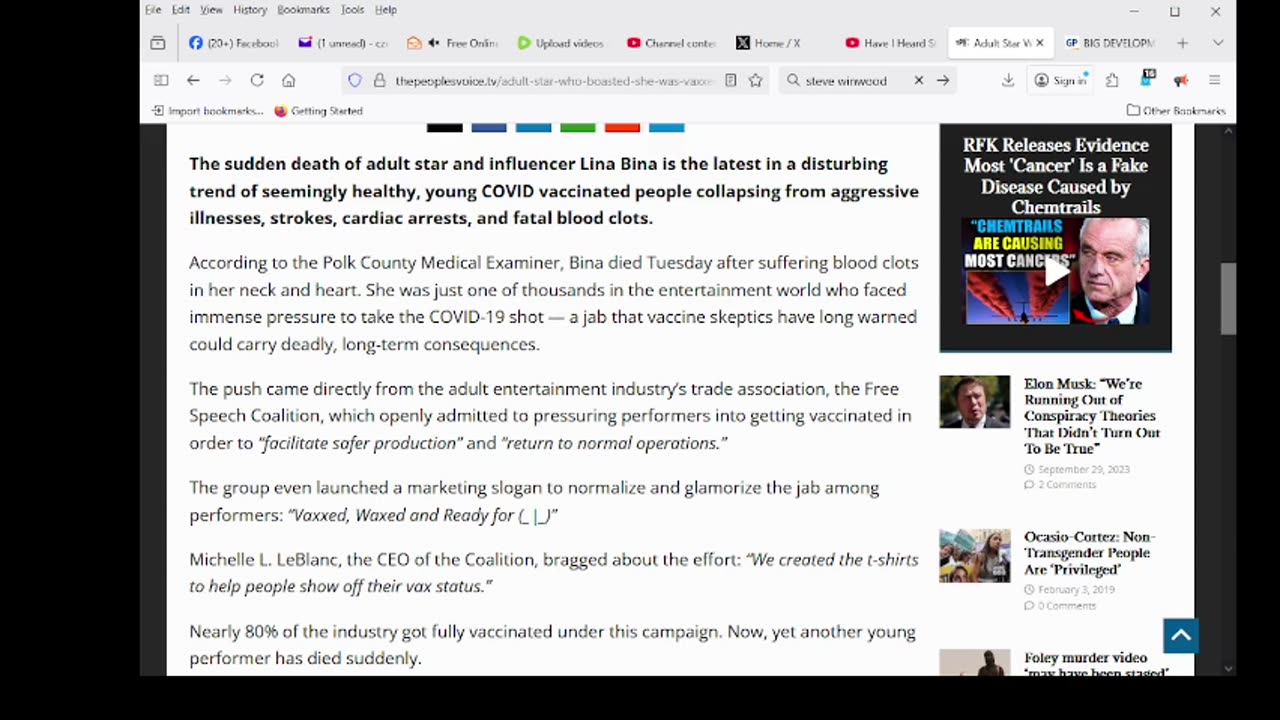Click 'February 3, 2019' date text
Screen dimensions: 1280x720
click(1076, 590)
